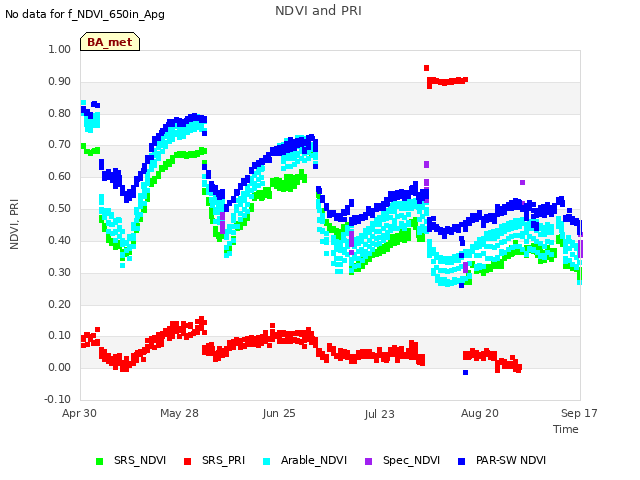The image size is (640, 480).
Task: Click the 0.70 y-axis tick label
Action: 60,144
